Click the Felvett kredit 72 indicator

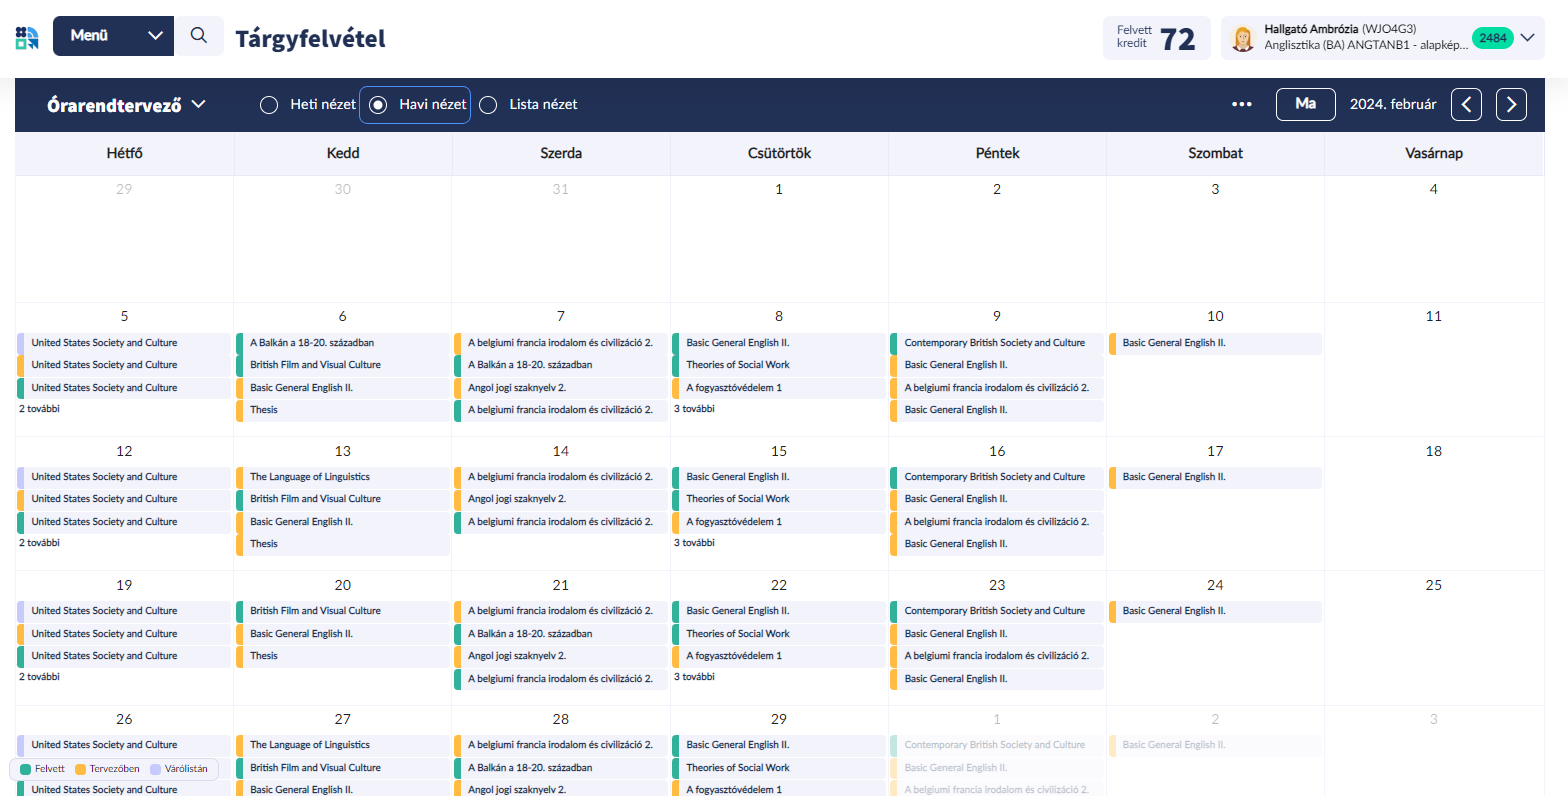(x=1156, y=38)
